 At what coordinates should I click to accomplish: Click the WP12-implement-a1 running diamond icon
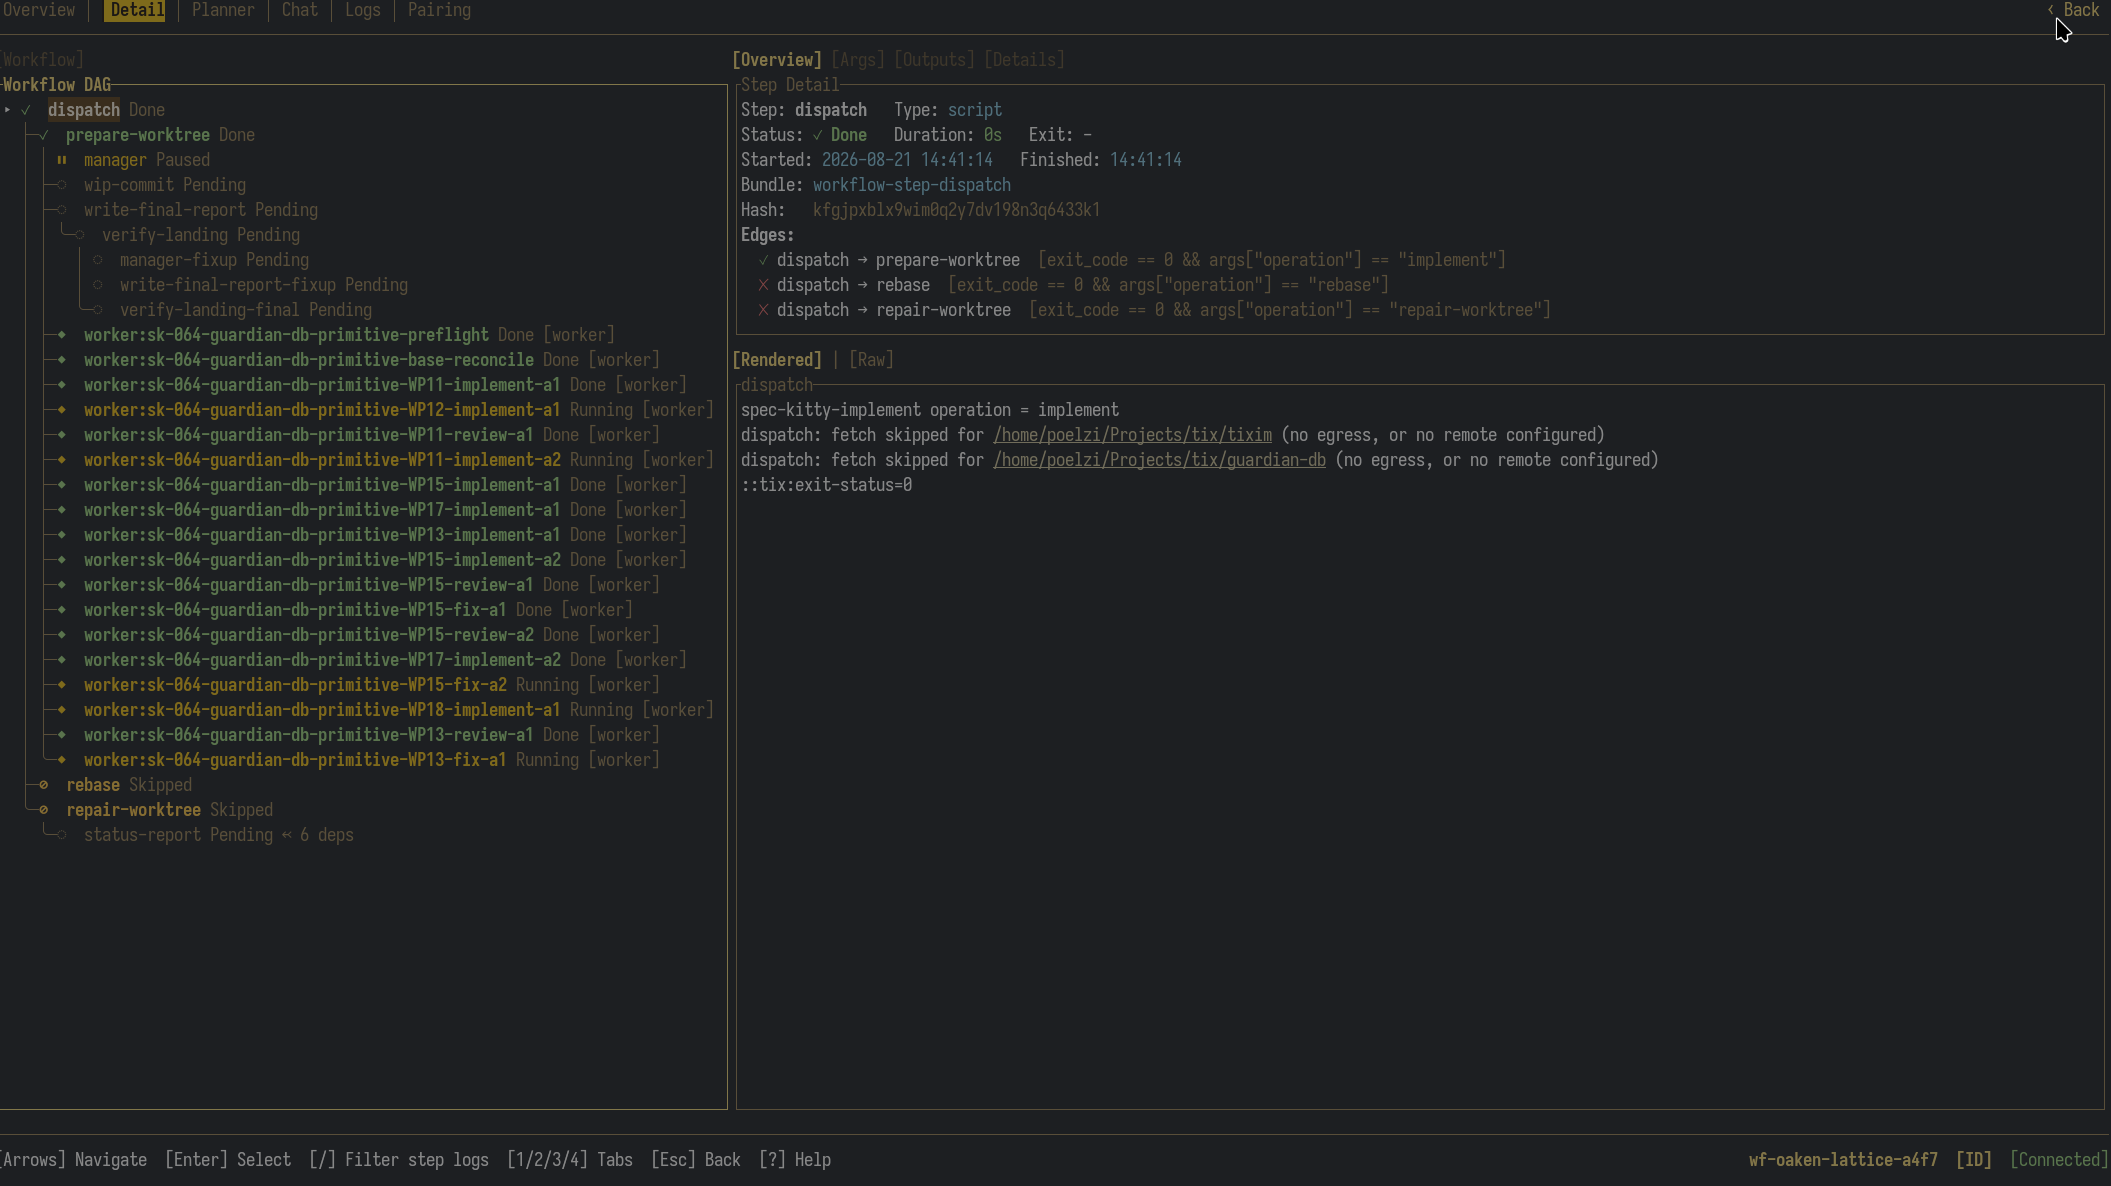tap(62, 410)
